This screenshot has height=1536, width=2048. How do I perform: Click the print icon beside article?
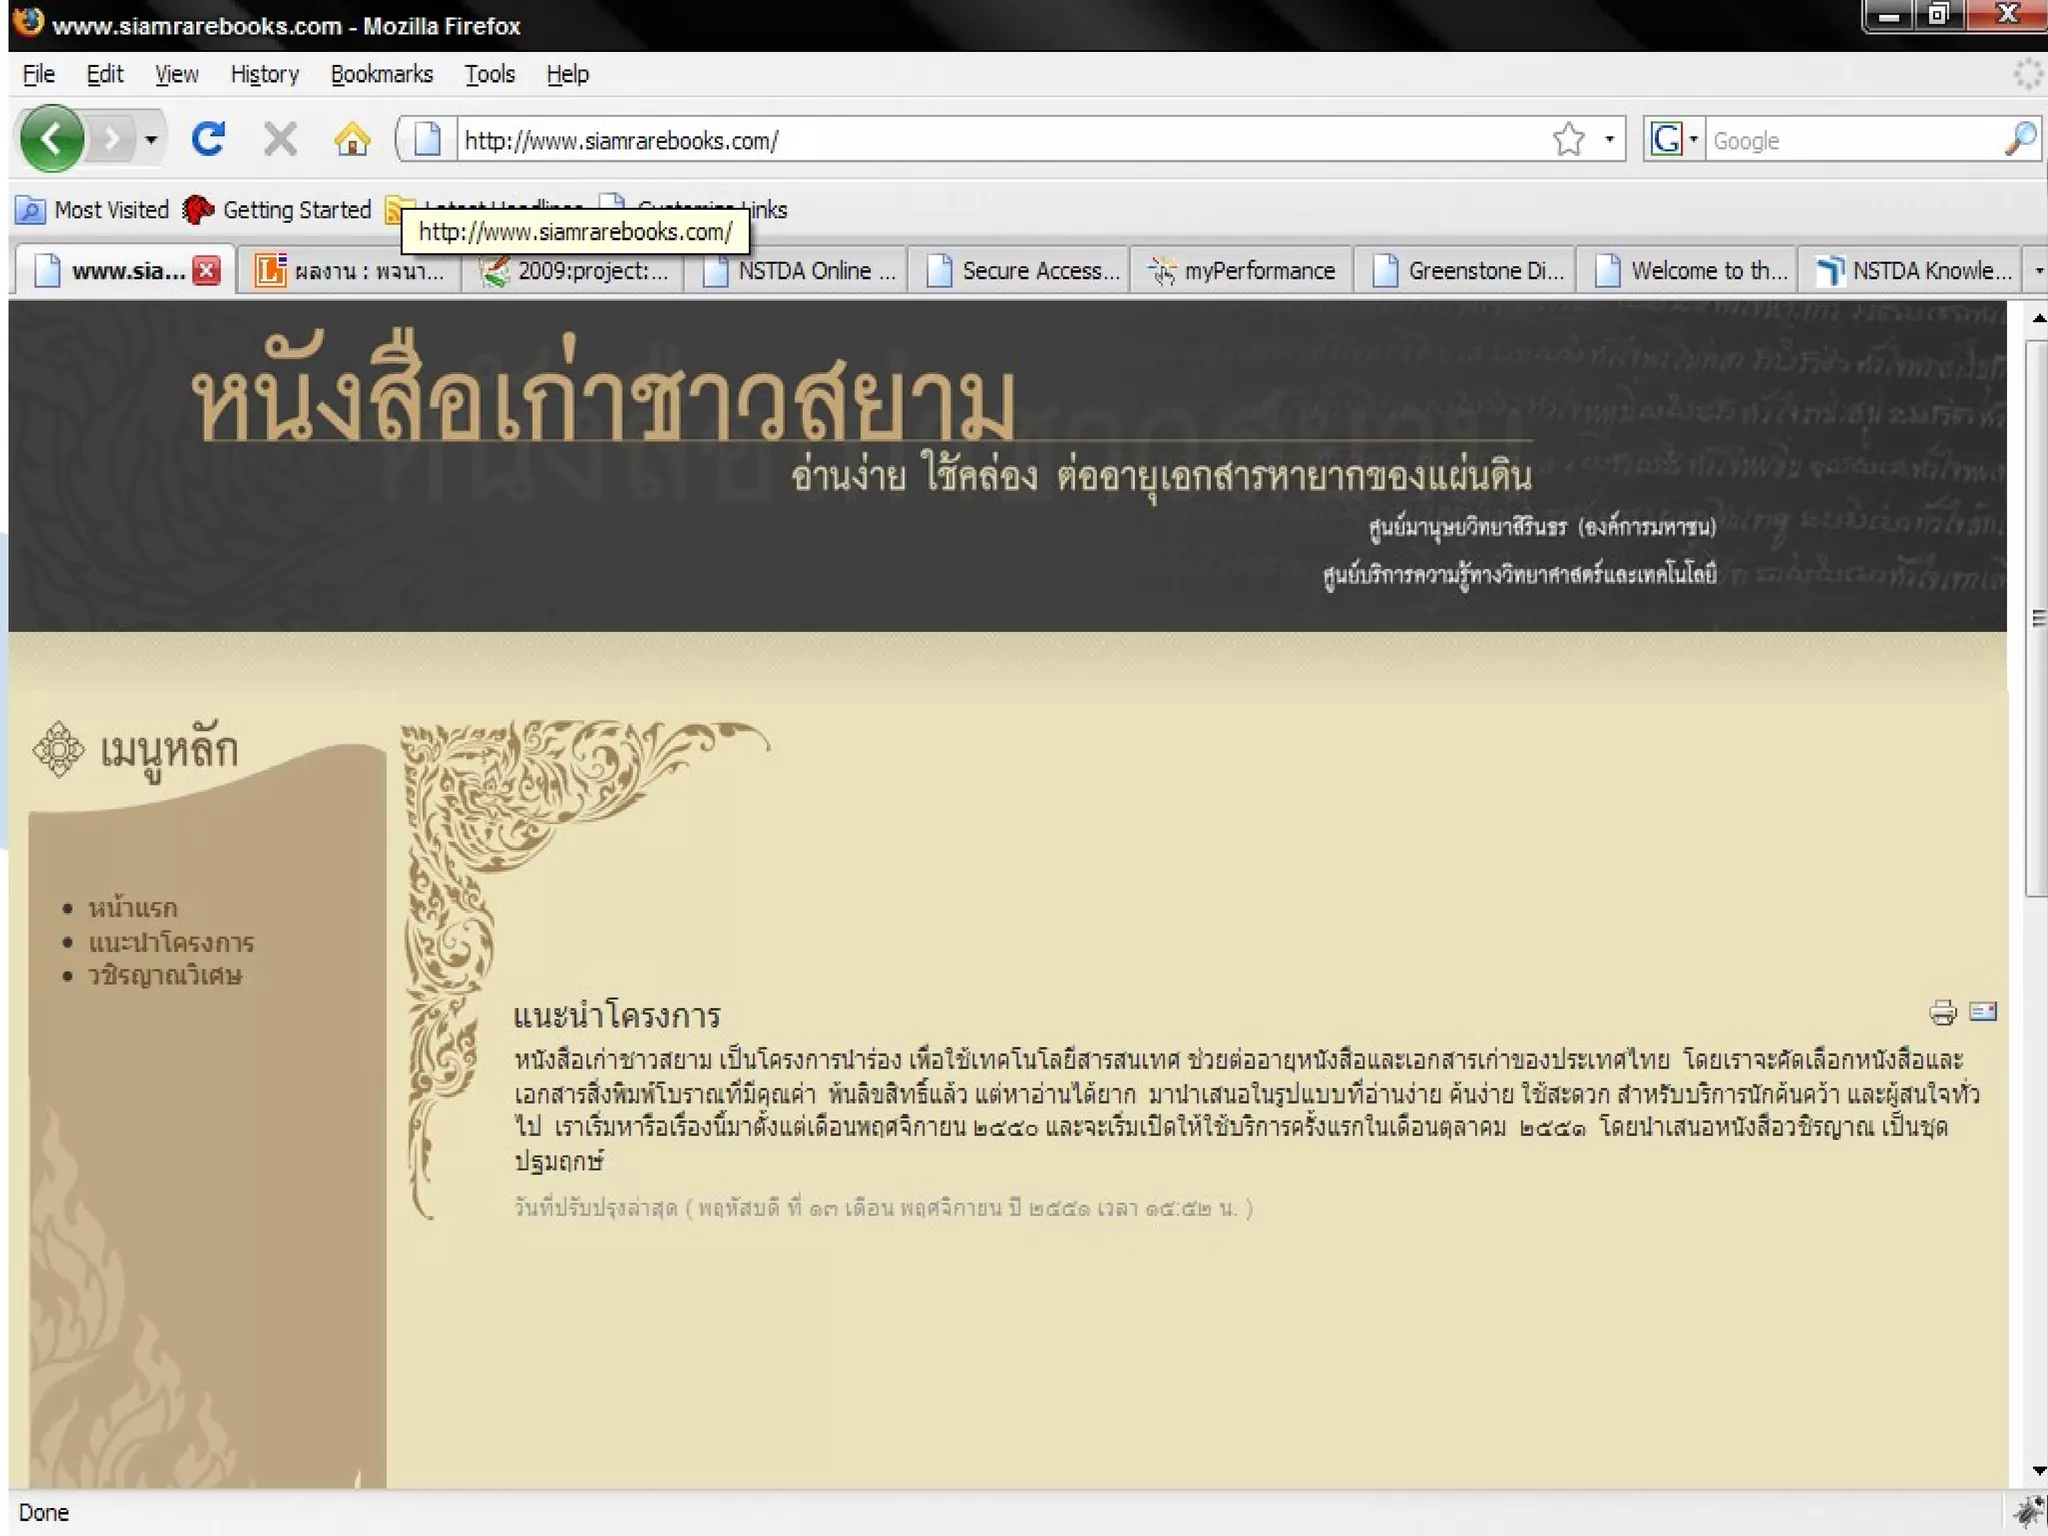click(1942, 1012)
